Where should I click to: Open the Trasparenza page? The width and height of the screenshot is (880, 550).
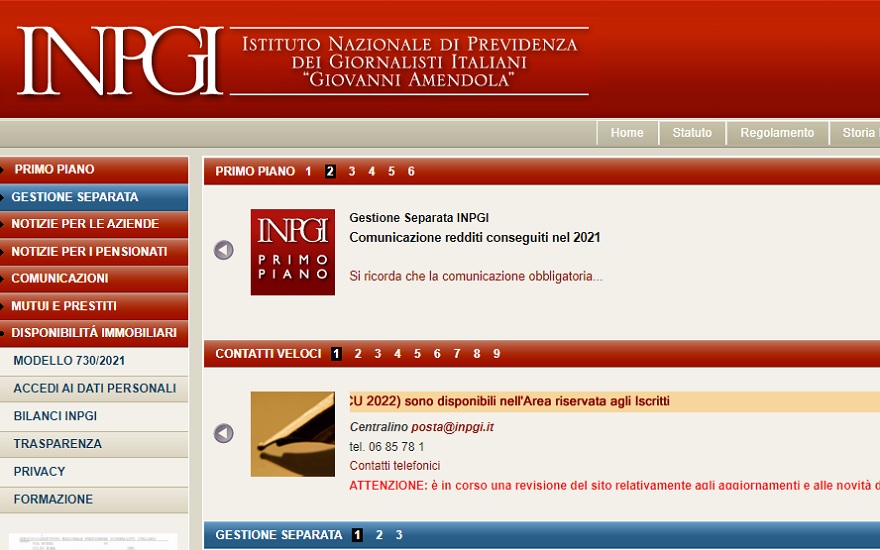coord(94,444)
